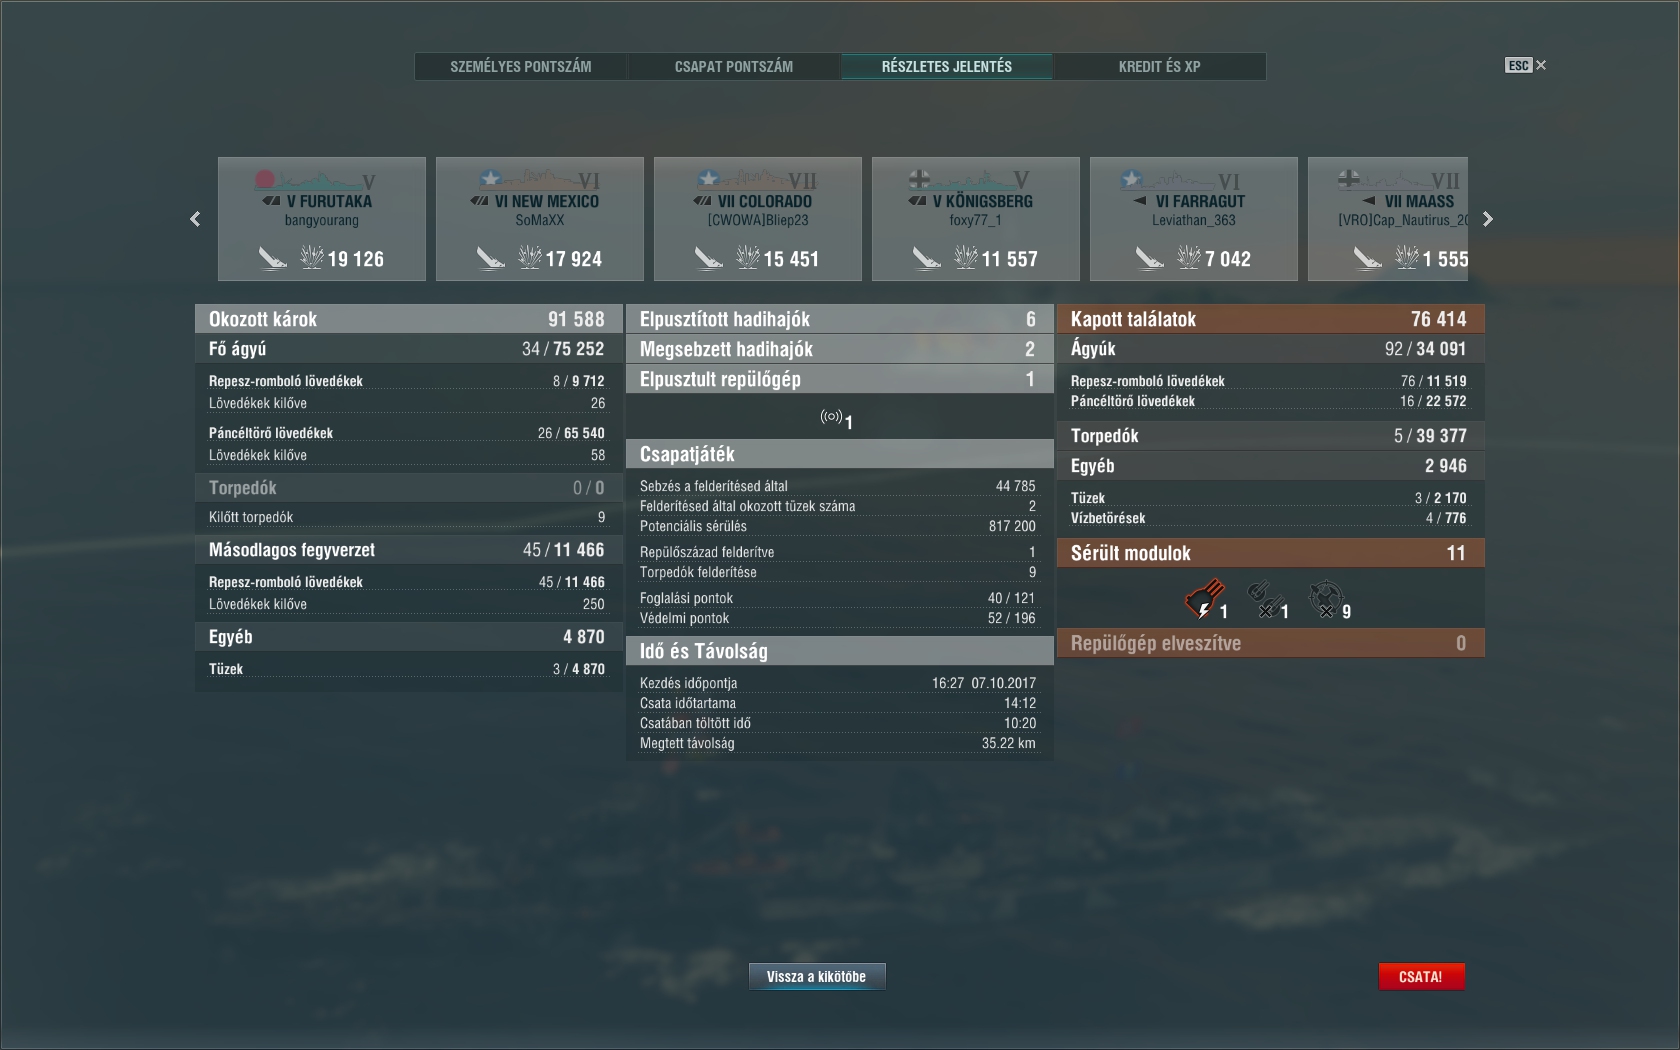
Task: Click the damage burst icon next to 19 126
Action: (x=312, y=258)
